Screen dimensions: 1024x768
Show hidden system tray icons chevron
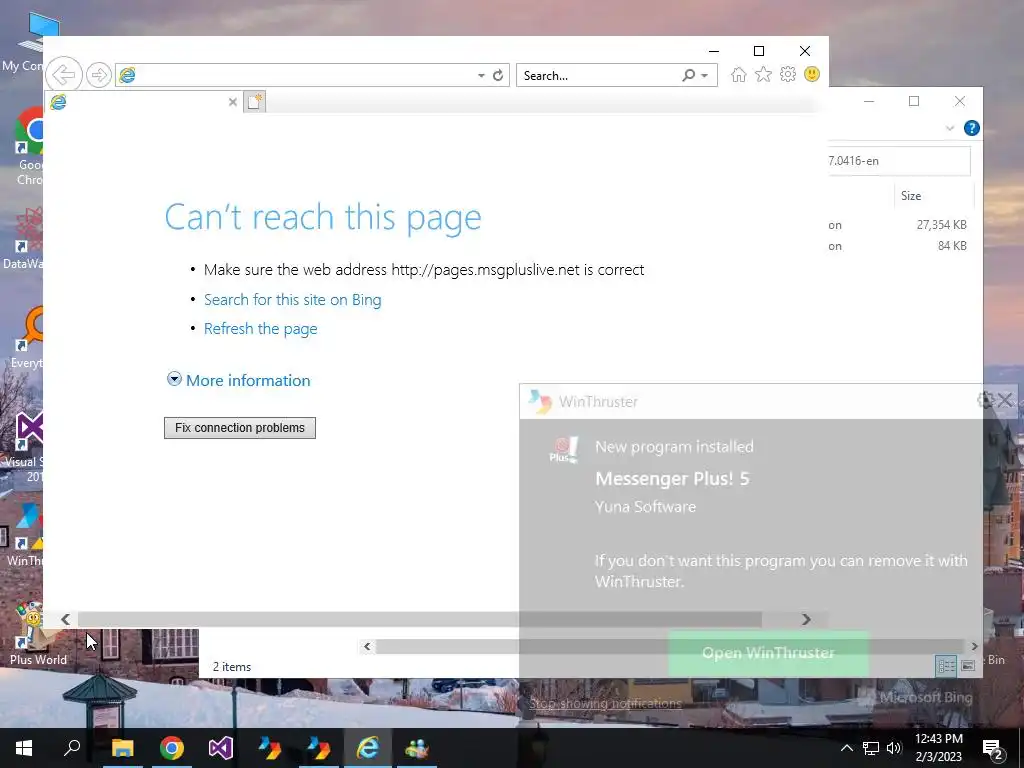tap(846, 748)
